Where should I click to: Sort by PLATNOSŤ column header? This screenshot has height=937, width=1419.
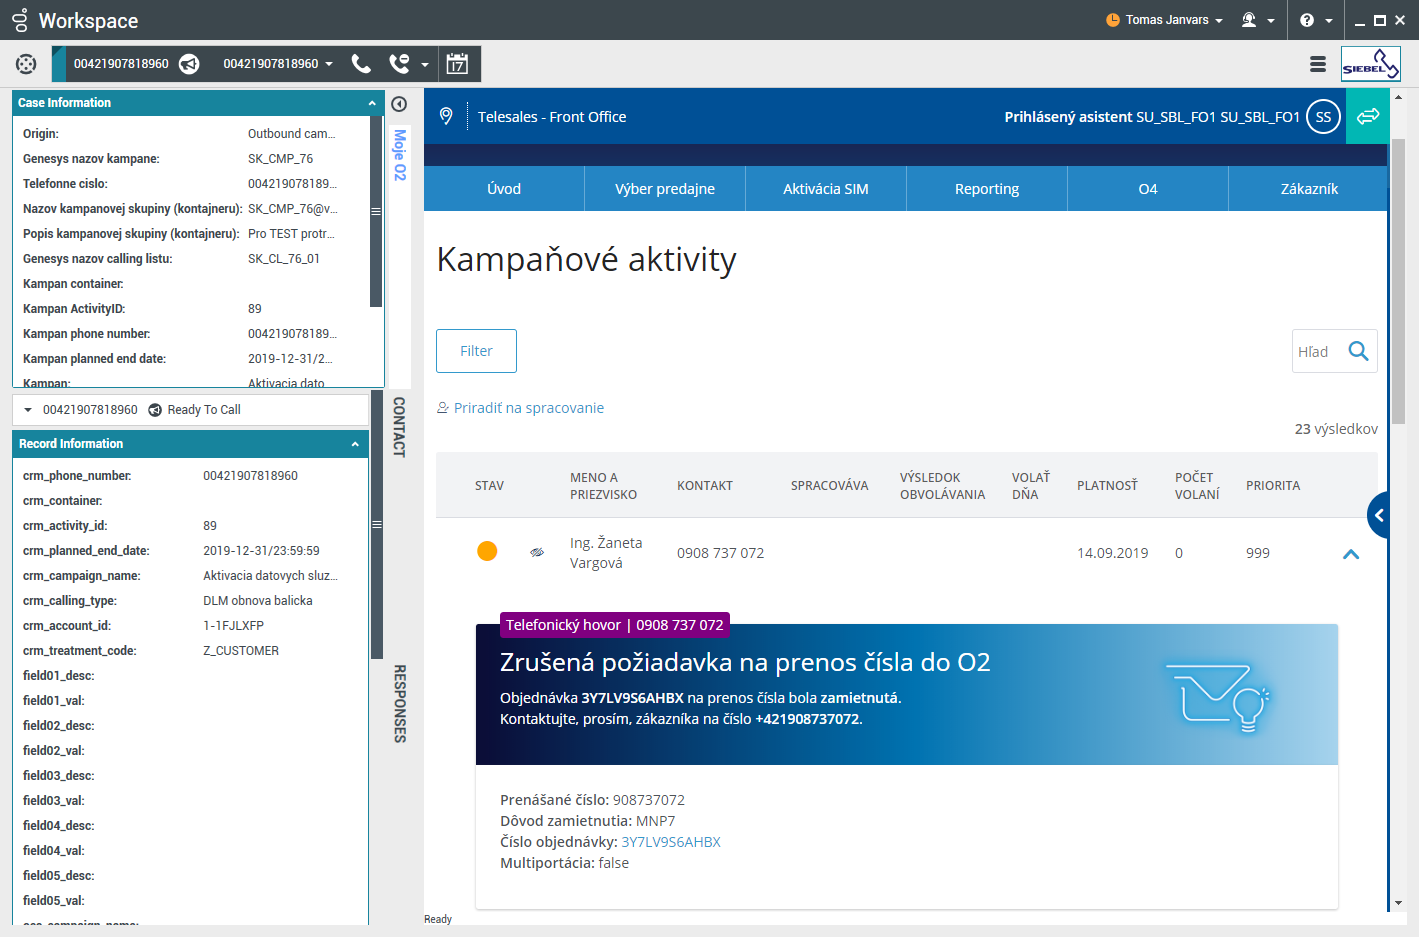click(1107, 486)
